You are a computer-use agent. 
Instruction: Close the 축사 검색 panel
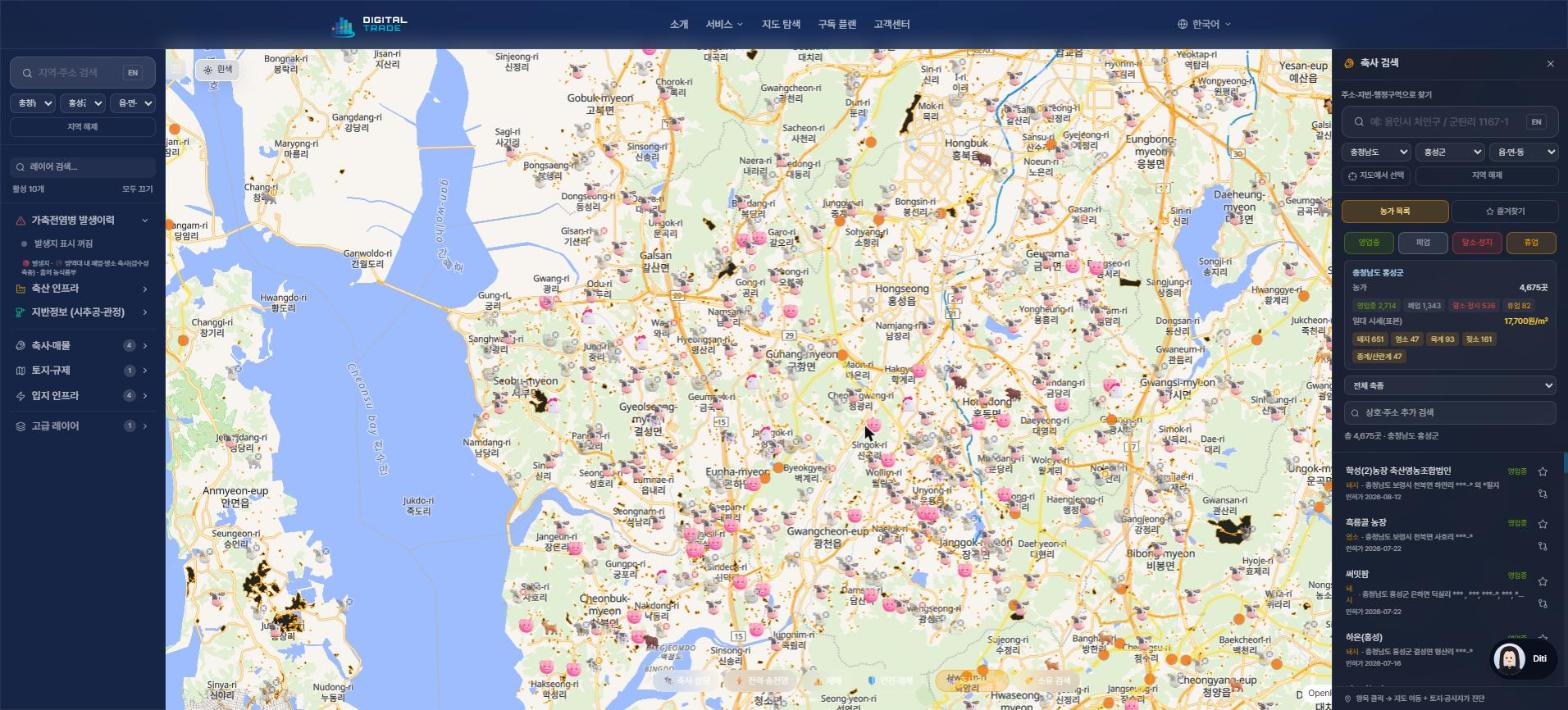click(x=1550, y=64)
